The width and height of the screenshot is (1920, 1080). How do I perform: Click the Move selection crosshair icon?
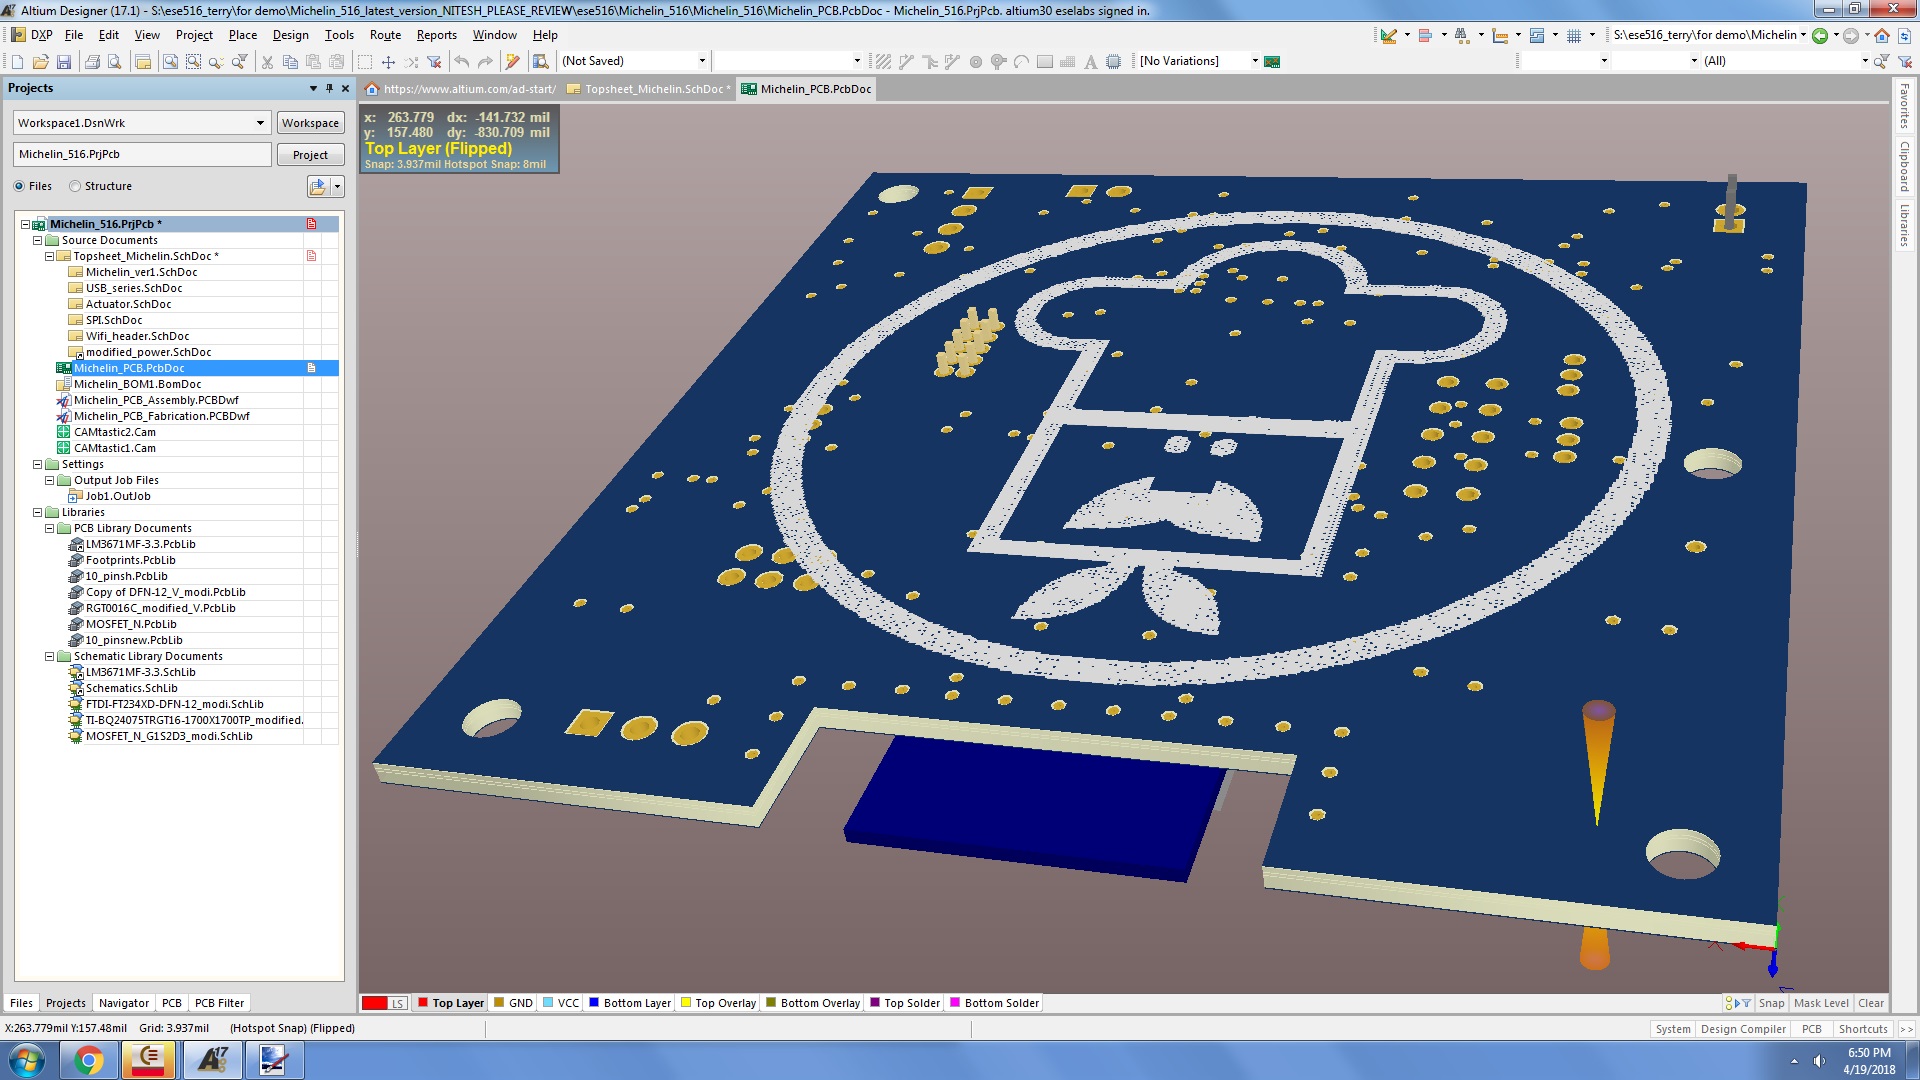point(388,62)
